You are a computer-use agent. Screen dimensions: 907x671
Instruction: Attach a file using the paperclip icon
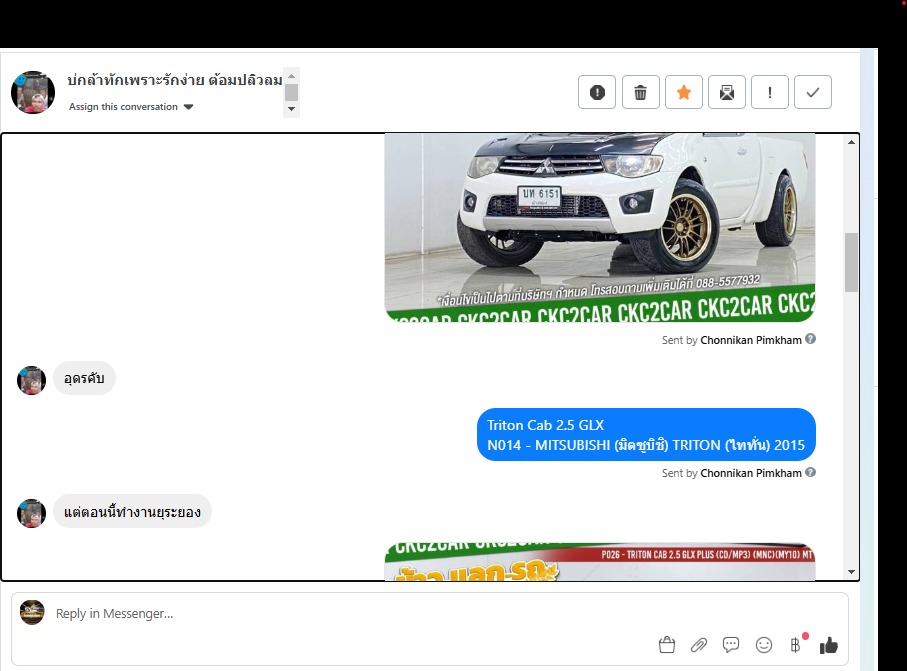click(x=699, y=645)
